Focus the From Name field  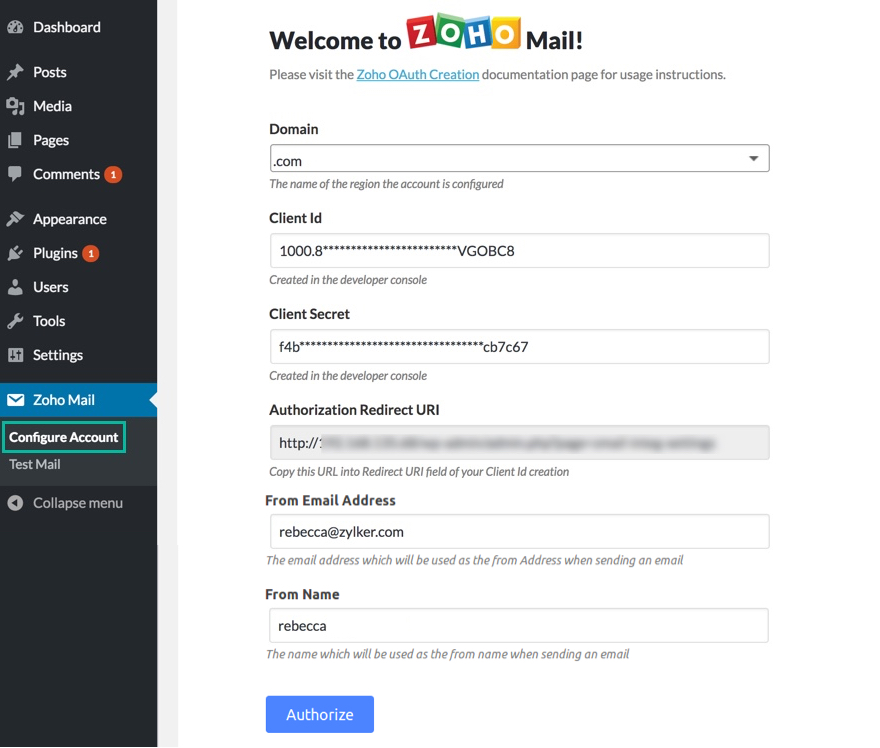tap(519, 626)
